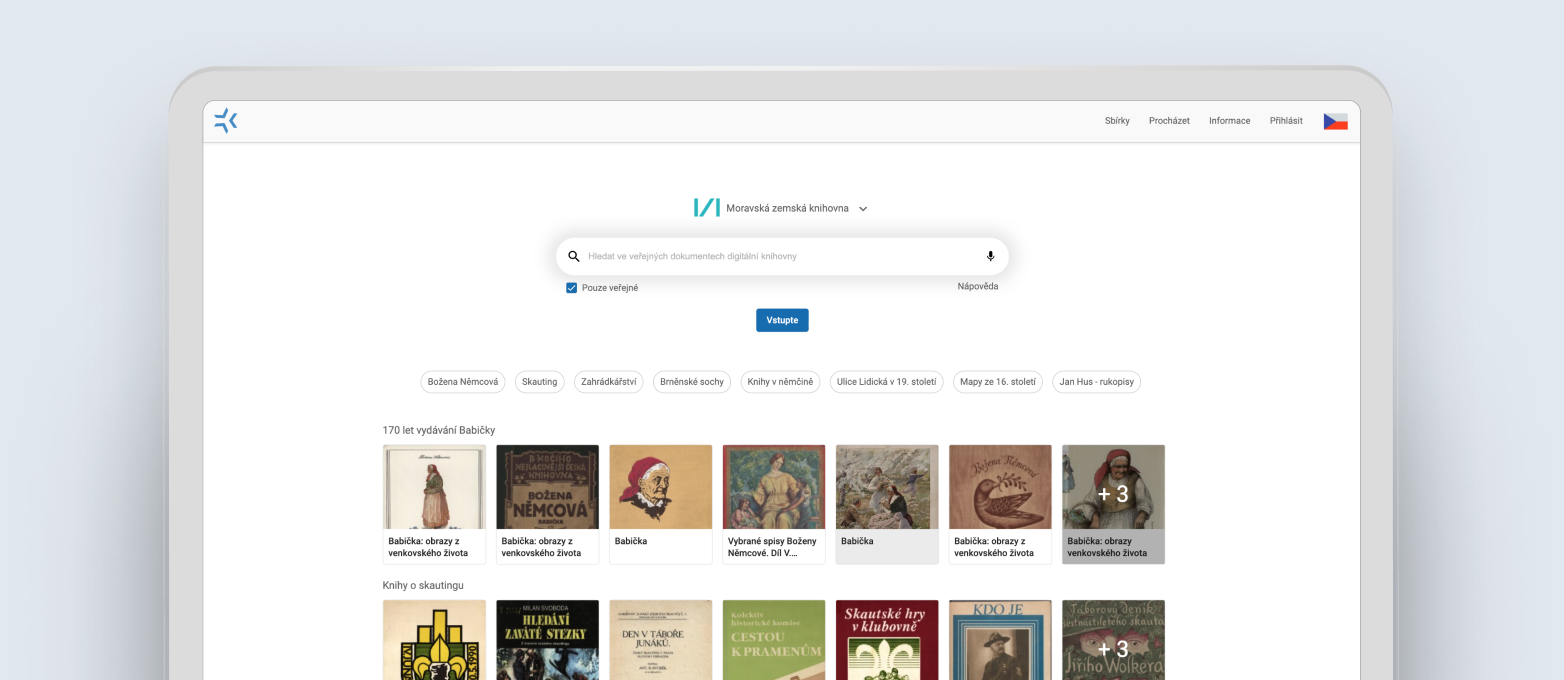Open the Moravská zemská knihovna dropdown label
The image size is (1564, 680).
click(x=787, y=208)
